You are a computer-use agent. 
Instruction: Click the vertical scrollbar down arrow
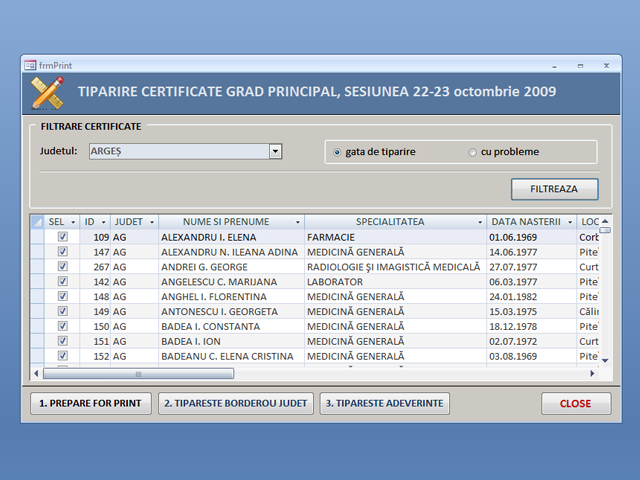[x=605, y=359]
